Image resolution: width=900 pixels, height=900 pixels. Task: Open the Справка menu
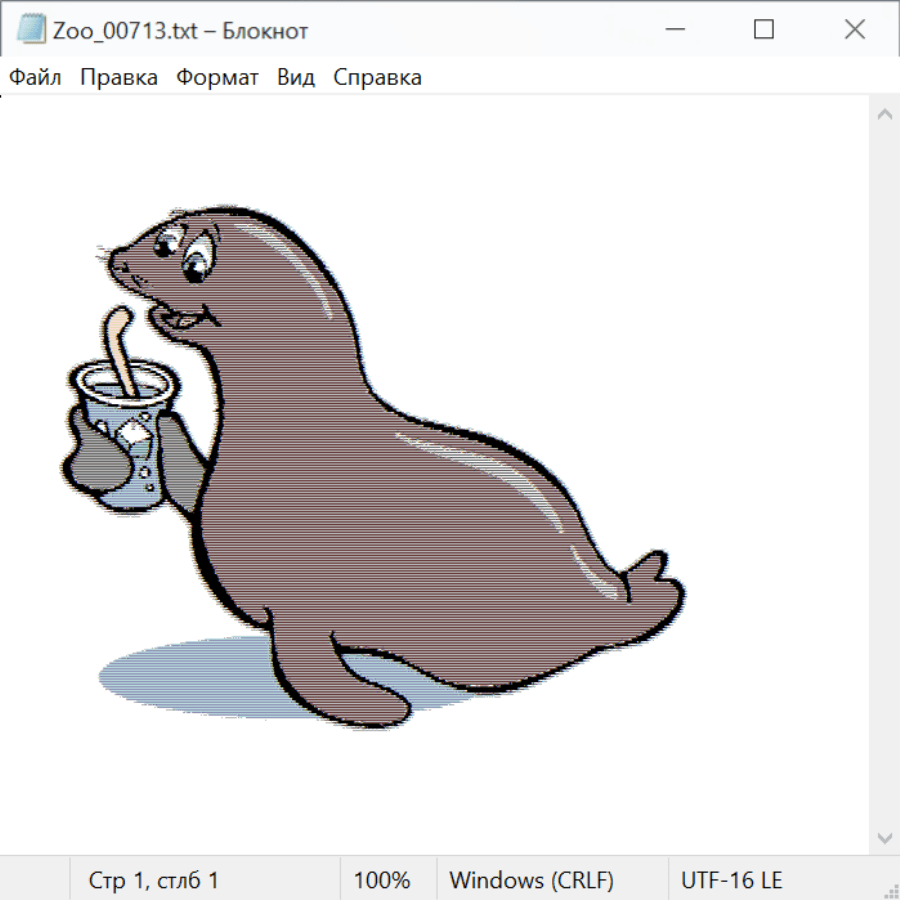coord(377,78)
